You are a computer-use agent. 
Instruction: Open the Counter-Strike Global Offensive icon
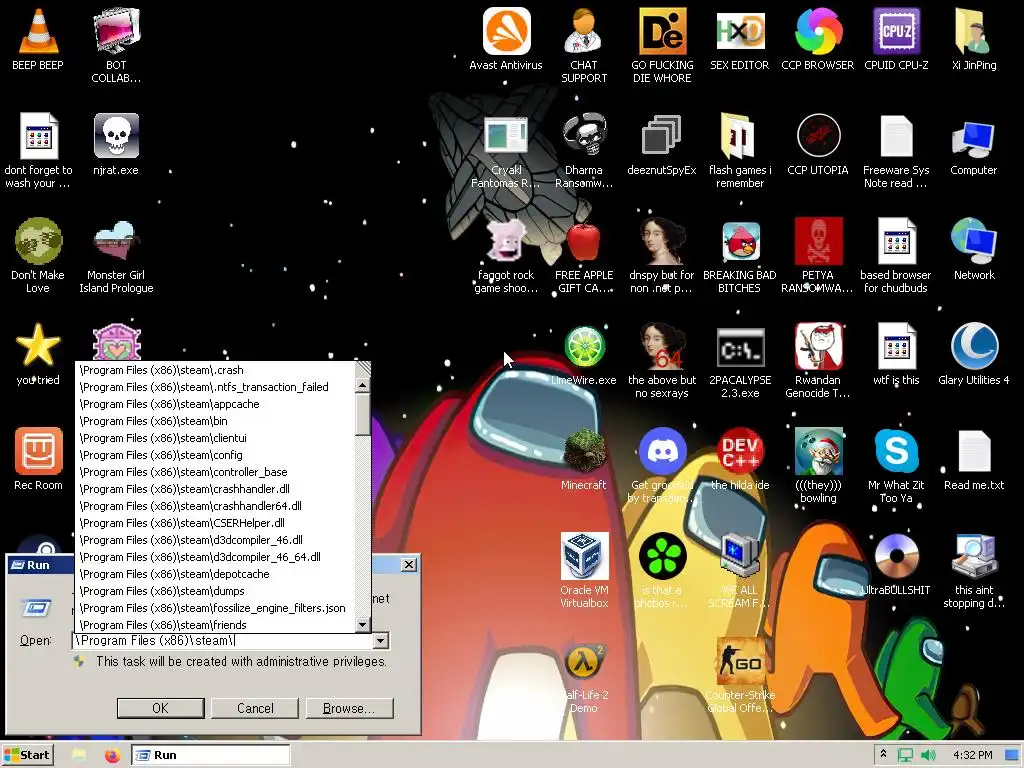[739, 661]
